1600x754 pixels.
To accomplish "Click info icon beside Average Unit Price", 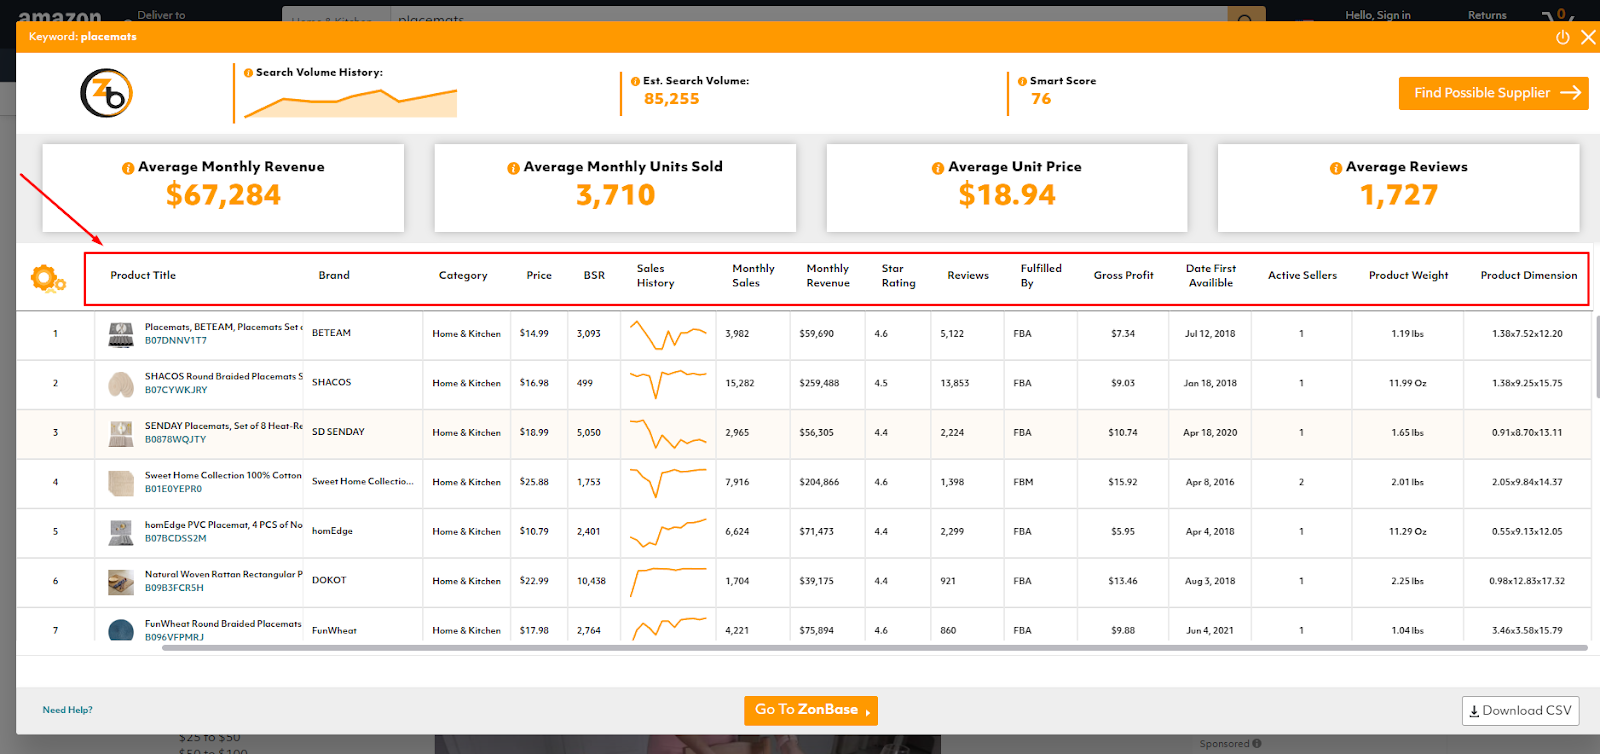I will coord(938,168).
